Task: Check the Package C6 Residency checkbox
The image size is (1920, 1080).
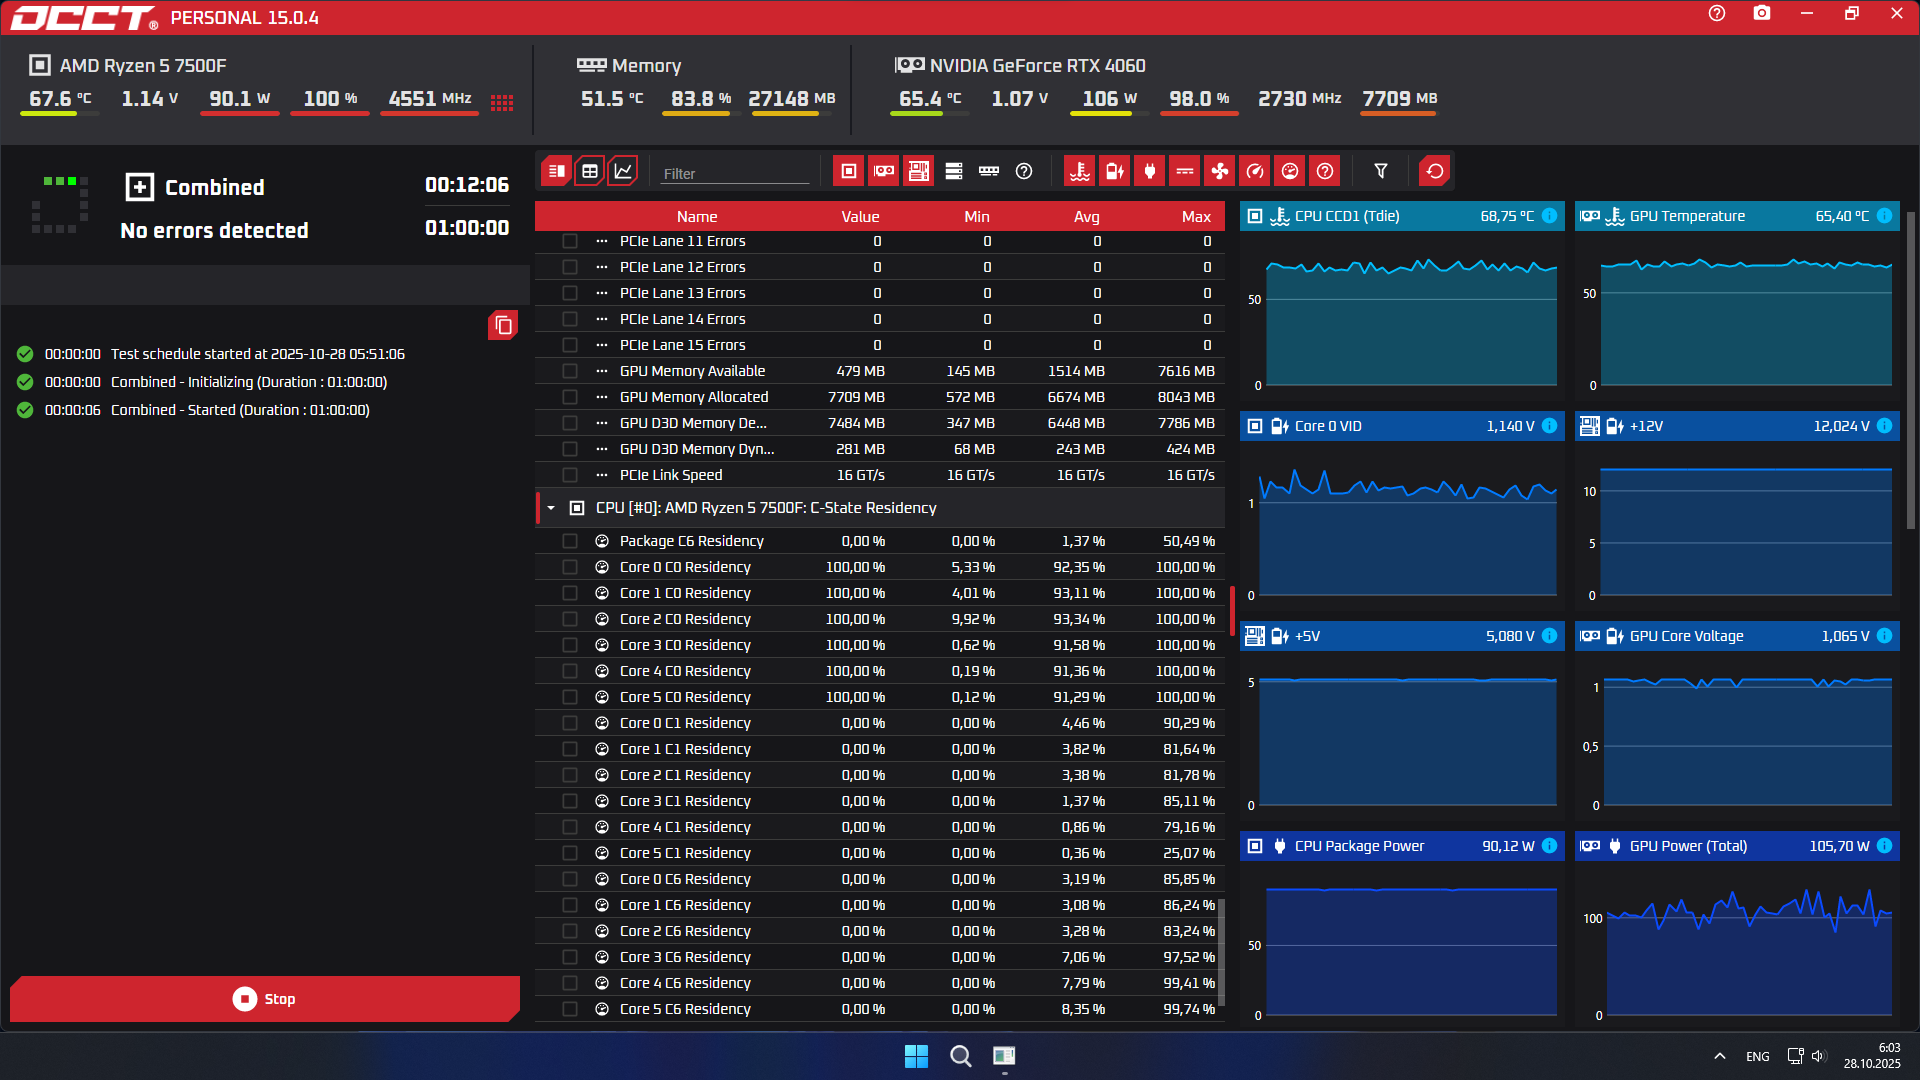Action: pyautogui.click(x=570, y=541)
